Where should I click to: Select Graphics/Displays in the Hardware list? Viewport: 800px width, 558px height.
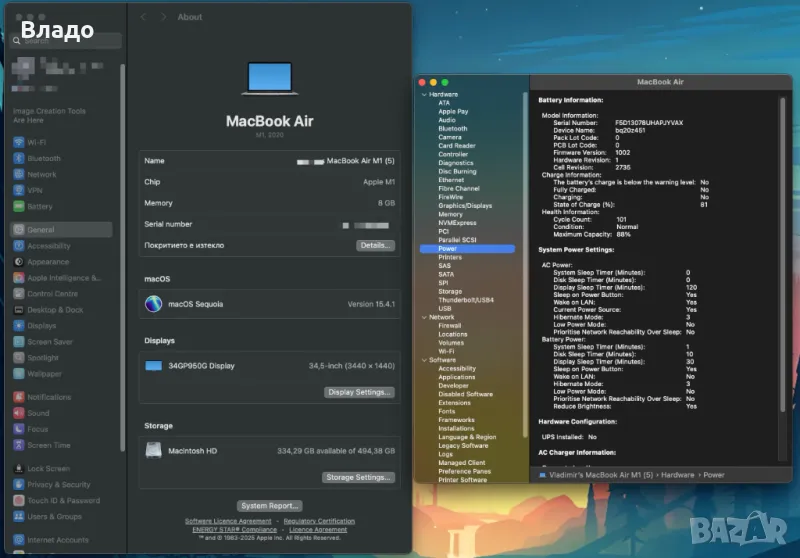tap(464, 206)
